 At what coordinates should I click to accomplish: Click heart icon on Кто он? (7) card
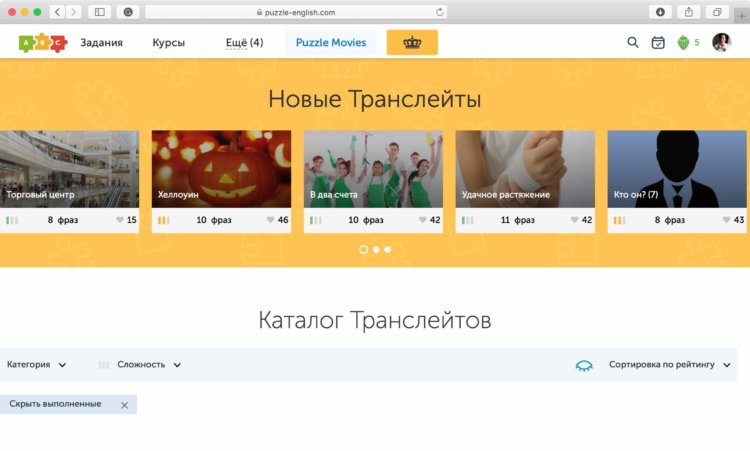tap(726, 220)
